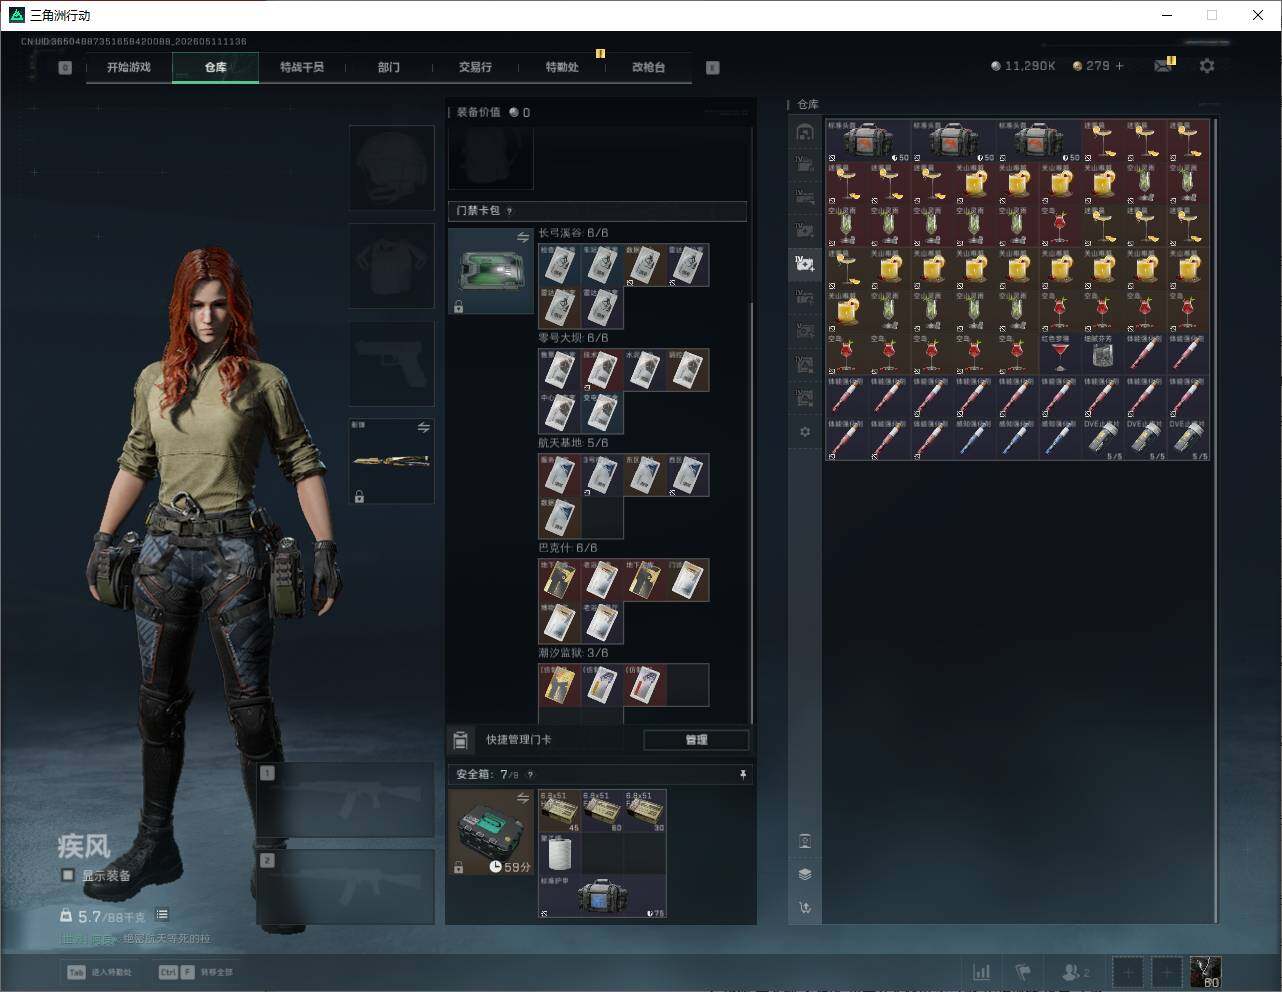Click the 11,290K currency balance
The height and width of the screenshot is (992, 1282).
coord(1023,66)
